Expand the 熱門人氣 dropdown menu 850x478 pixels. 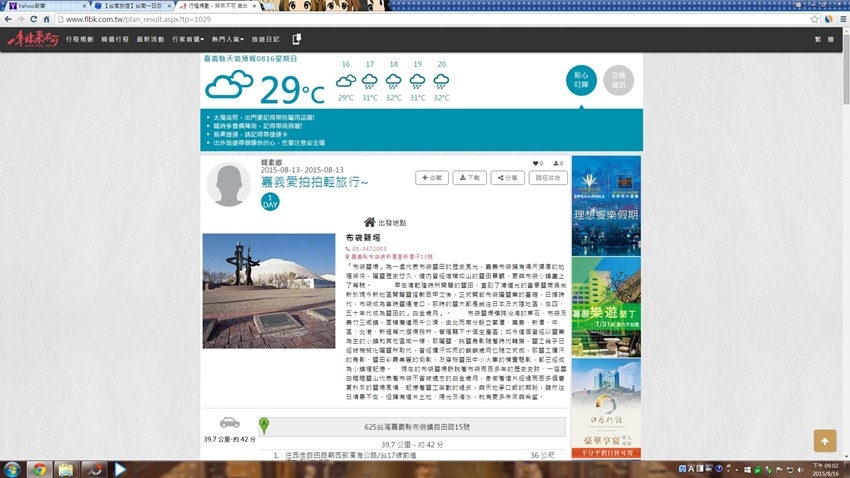tap(228, 39)
